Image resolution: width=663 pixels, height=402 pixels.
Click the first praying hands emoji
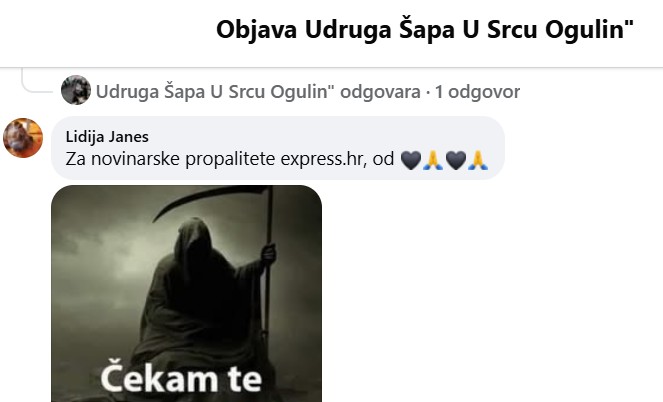tap(433, 160)
